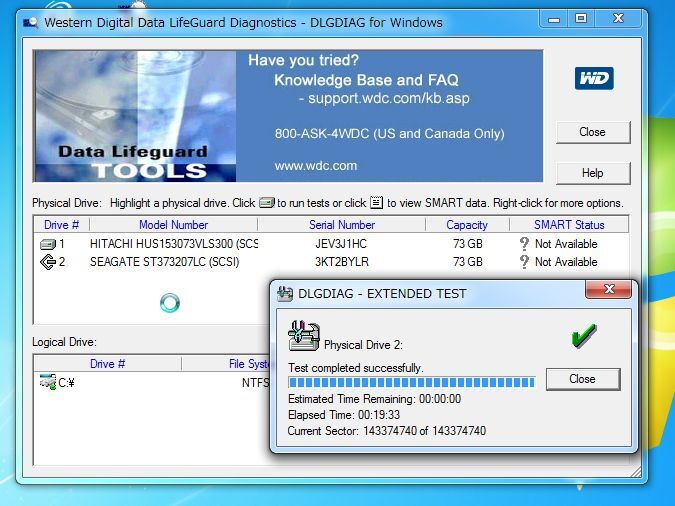
Task: Select HITACHI HUS153073VLS300 drive row
Action: [x=331, y=244]
